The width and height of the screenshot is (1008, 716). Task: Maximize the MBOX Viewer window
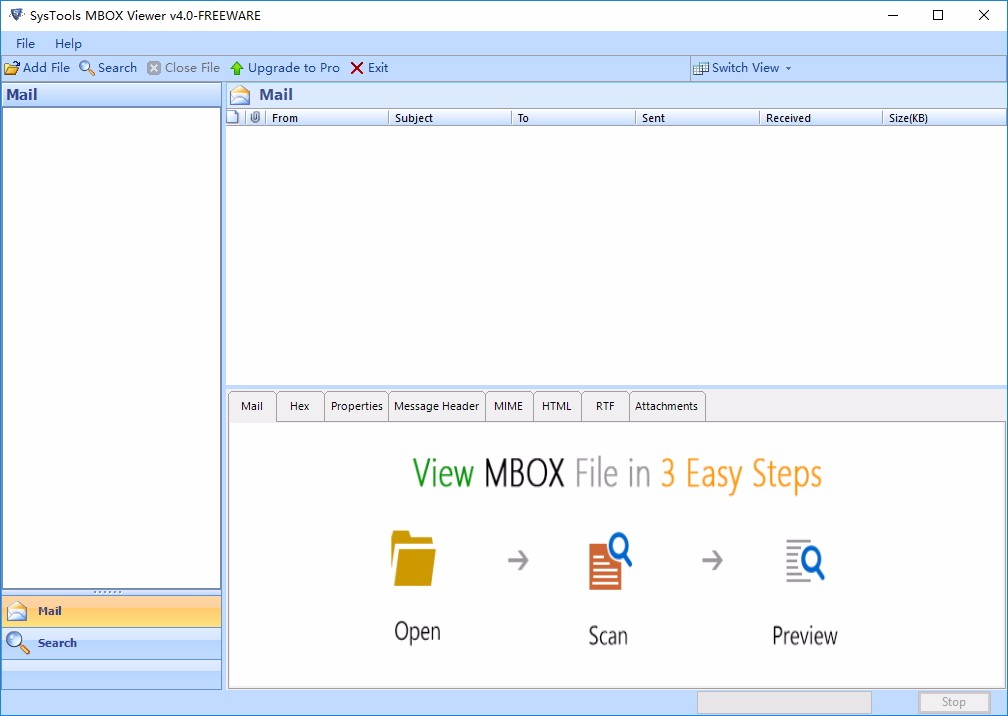(938, 15)
